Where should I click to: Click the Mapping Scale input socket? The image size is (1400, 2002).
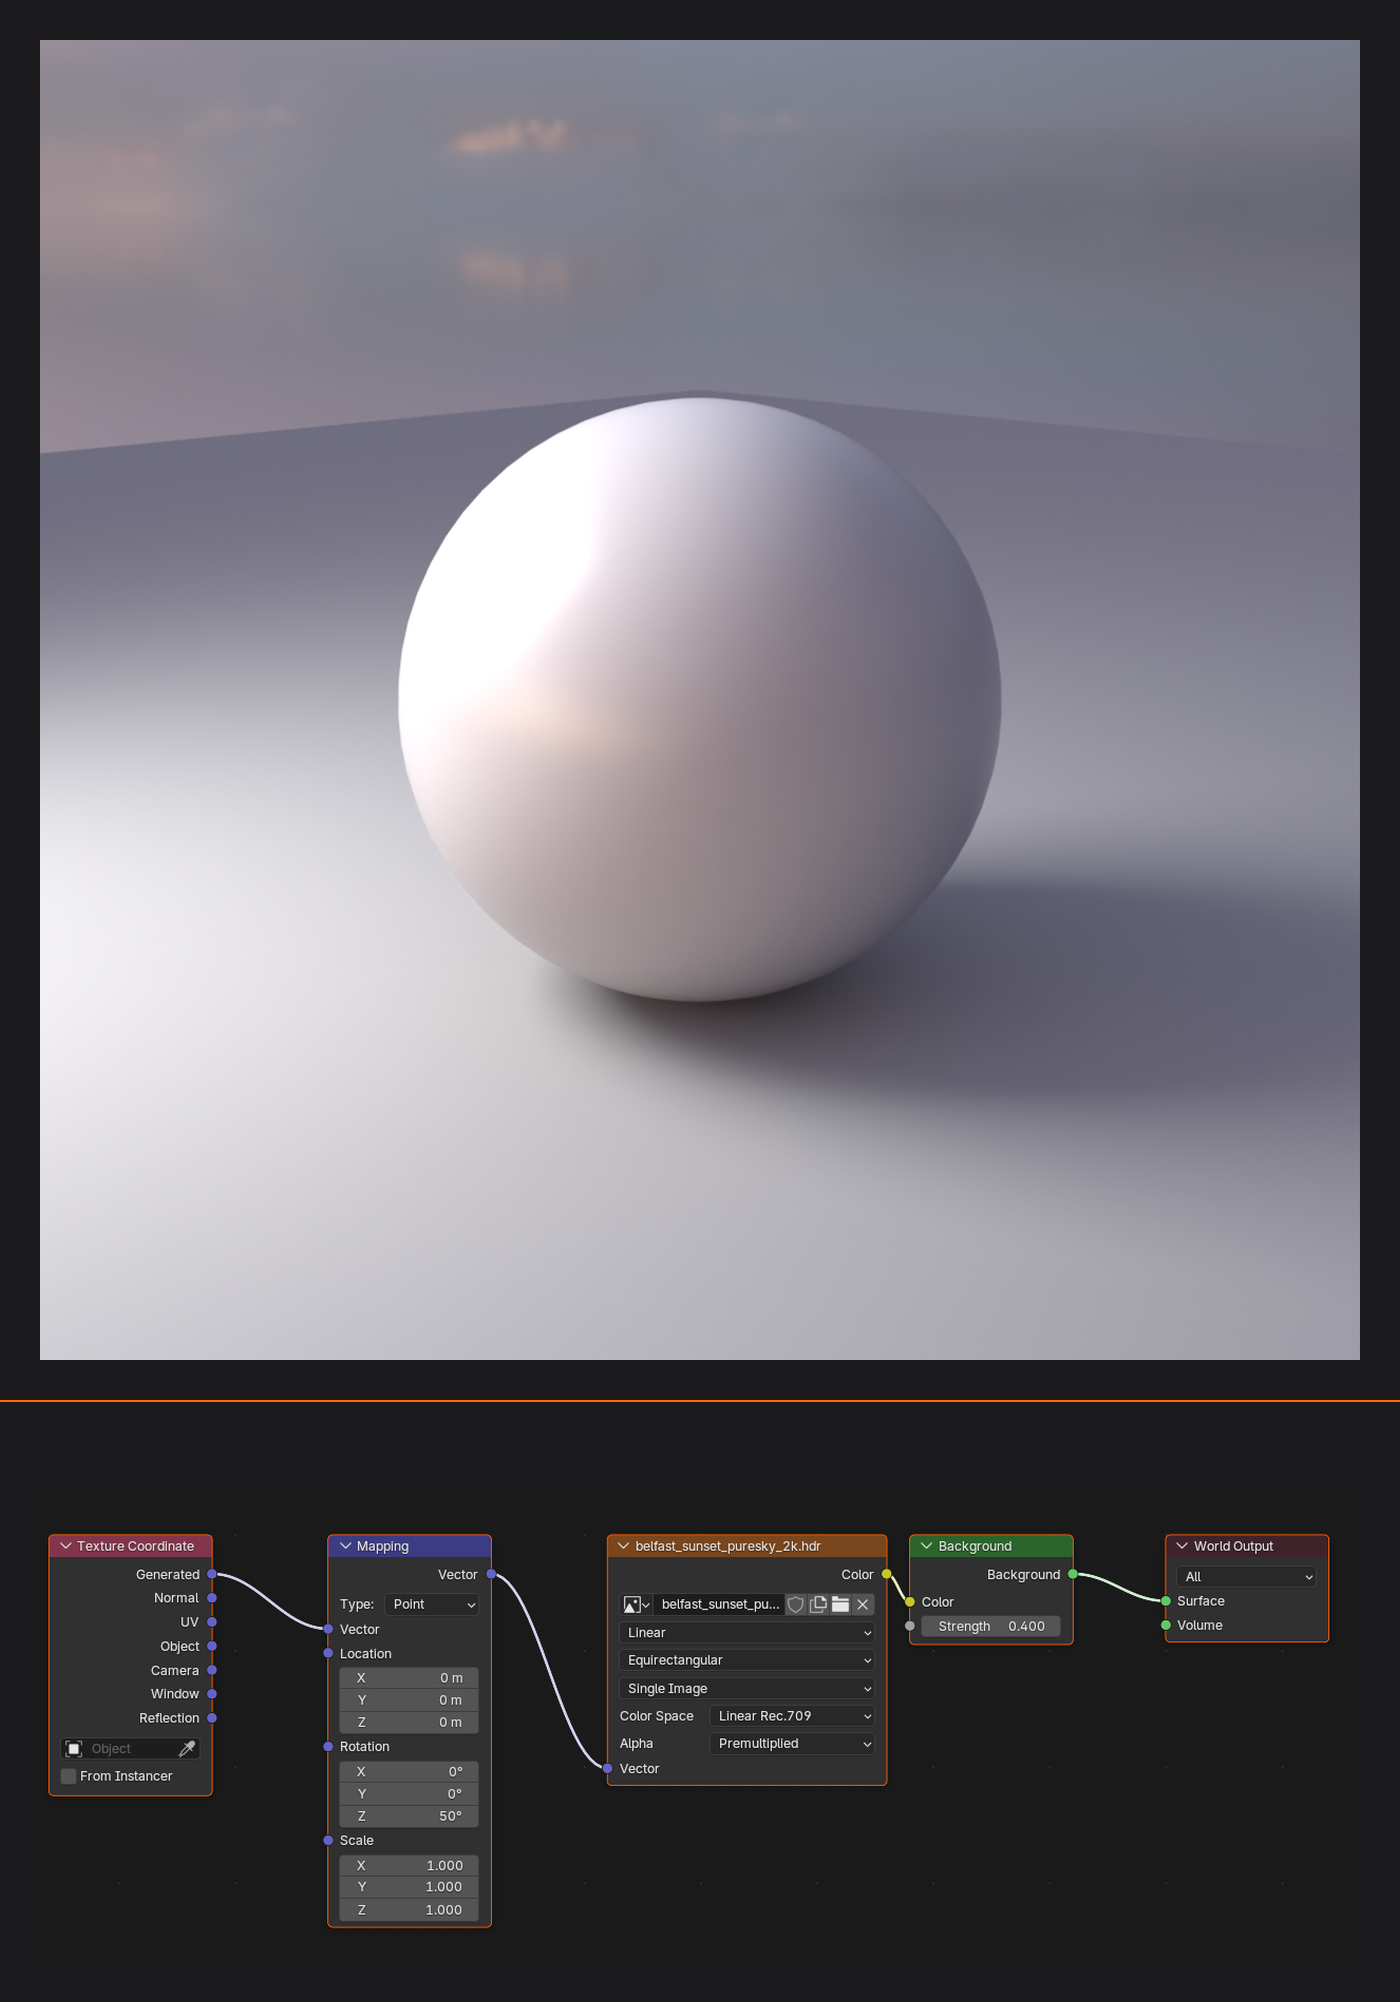(x=328, y=1840)
